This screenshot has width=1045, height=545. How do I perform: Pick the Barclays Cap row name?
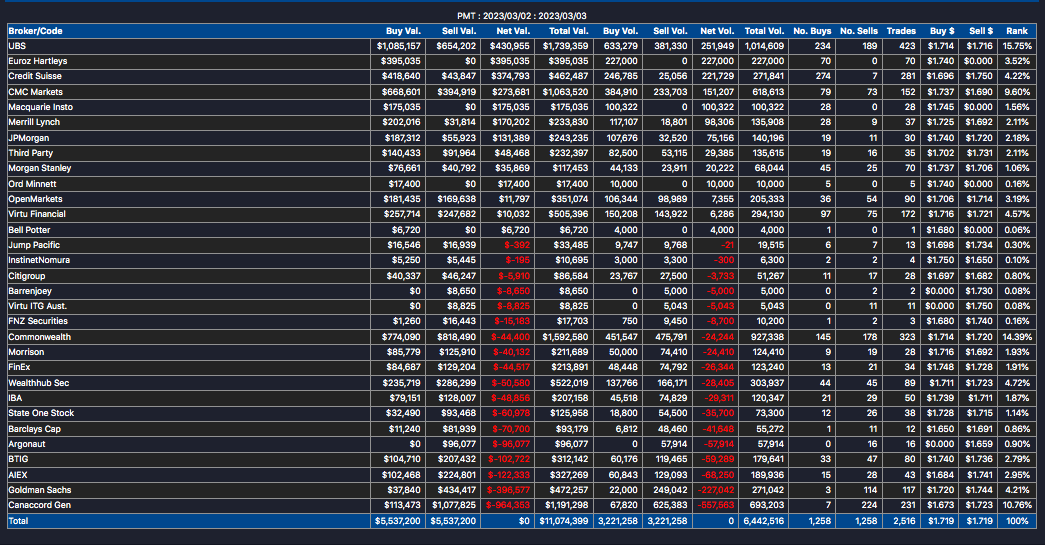coord(35,429)
